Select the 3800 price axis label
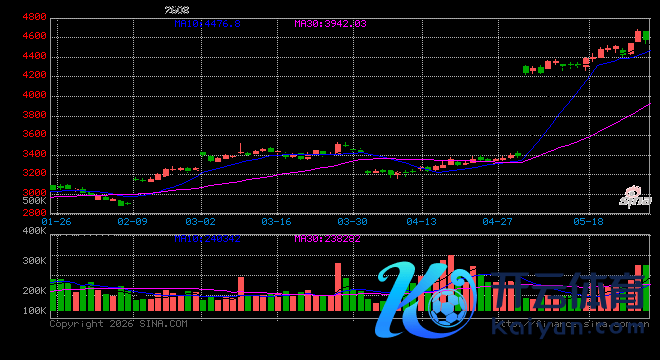660x360 pixels. coord(34,115)
